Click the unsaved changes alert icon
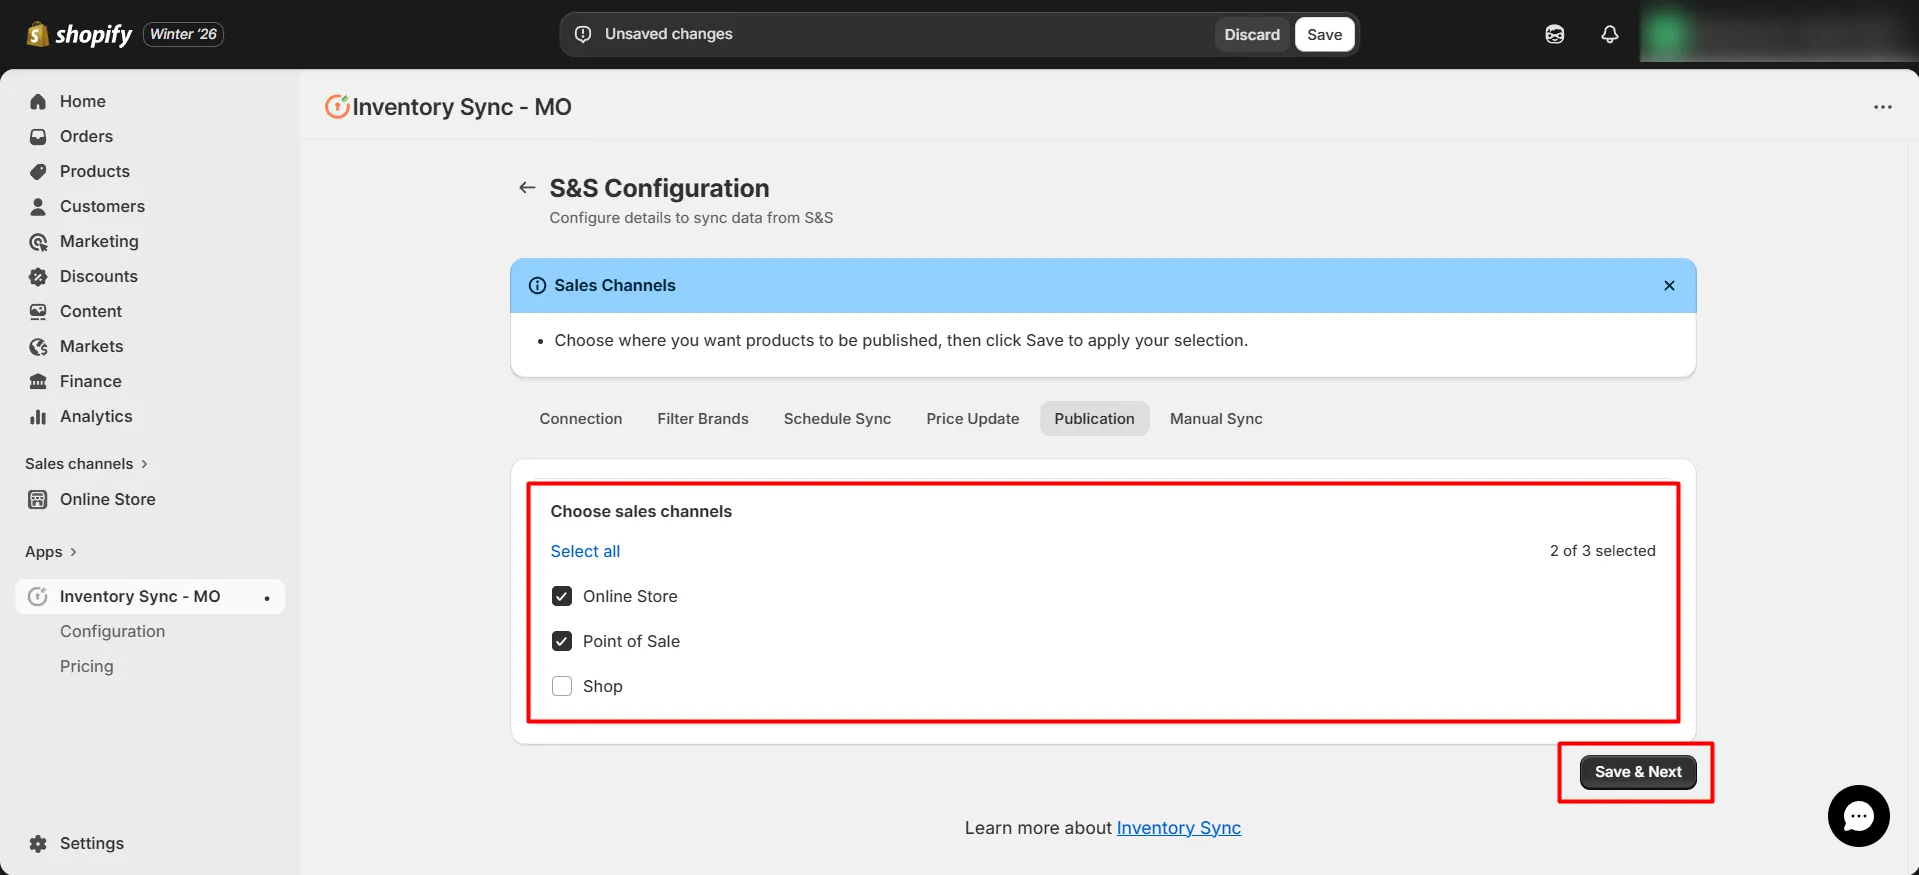Image resolution: width=1919 pixels, height=875 pixels. [x=583, y=34]
